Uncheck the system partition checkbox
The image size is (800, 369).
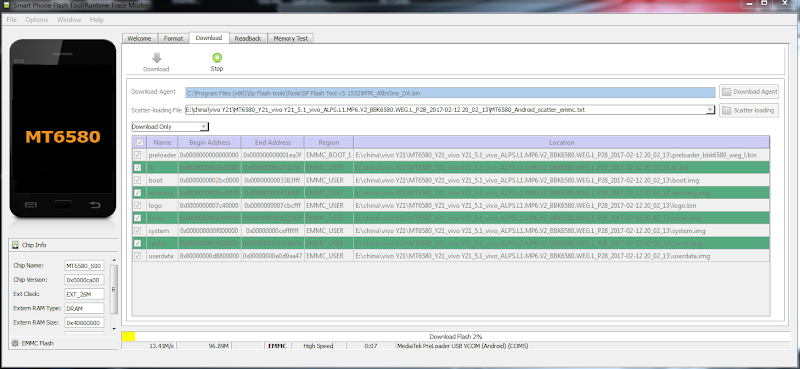[x=138, y=231]
